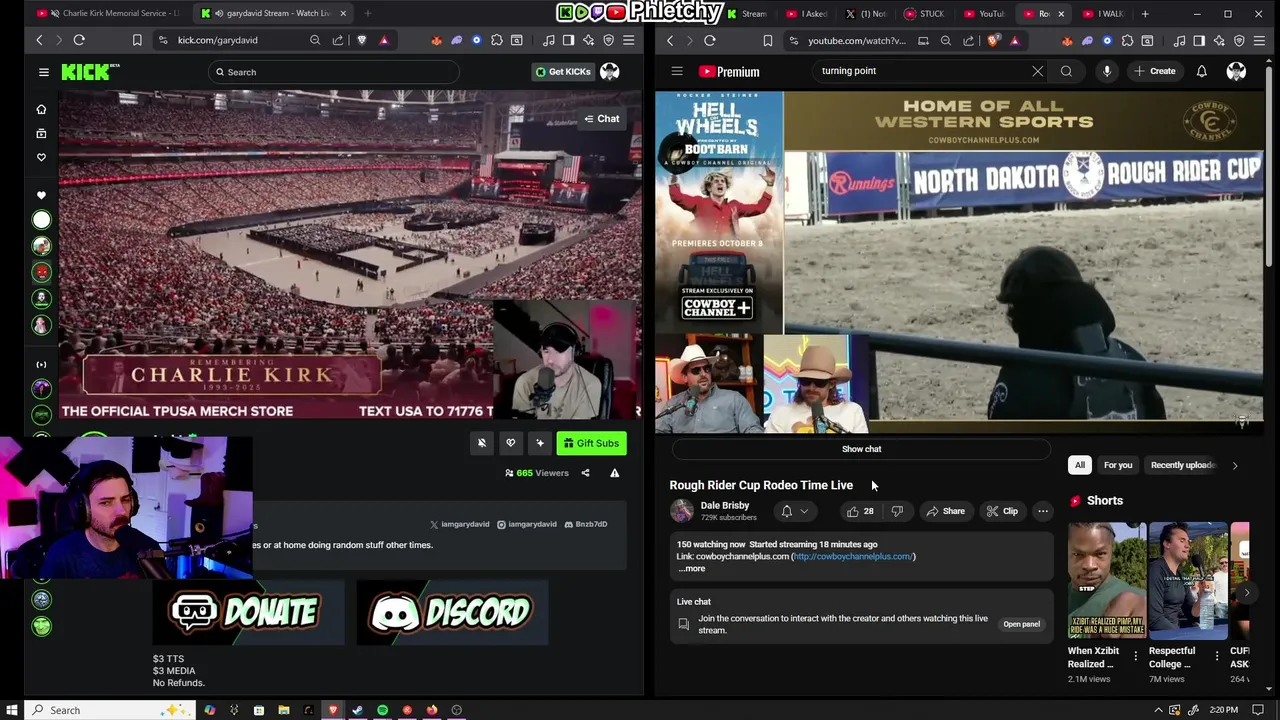This screenshot has width=1280, height=720.
Task: Open When Xzibit Realized short thumbnail
Action: coord(1107,580)
